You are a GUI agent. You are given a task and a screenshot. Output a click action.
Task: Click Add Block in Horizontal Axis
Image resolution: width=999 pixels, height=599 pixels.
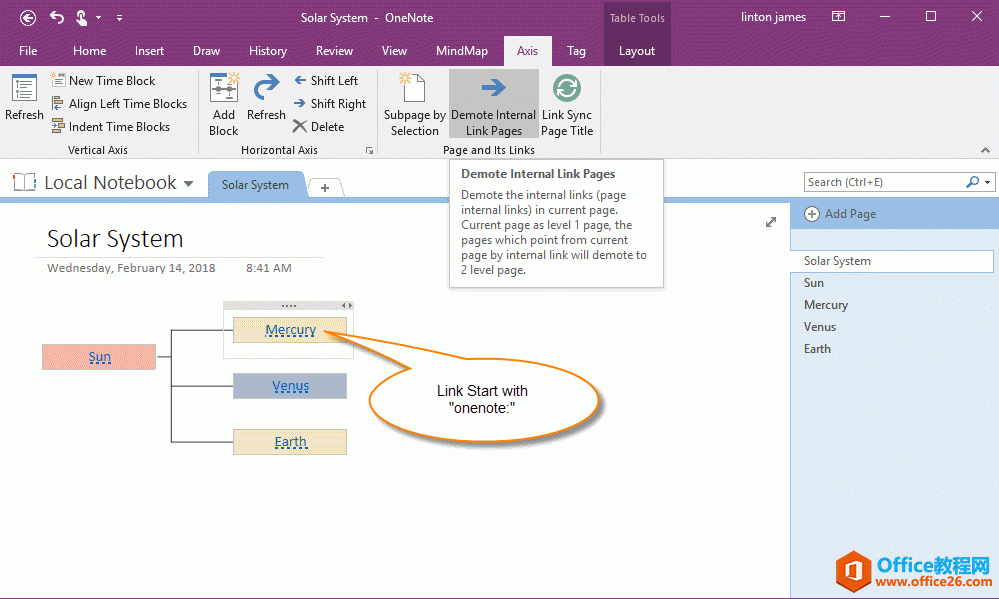pyautogui.click(x=224, y=105)
